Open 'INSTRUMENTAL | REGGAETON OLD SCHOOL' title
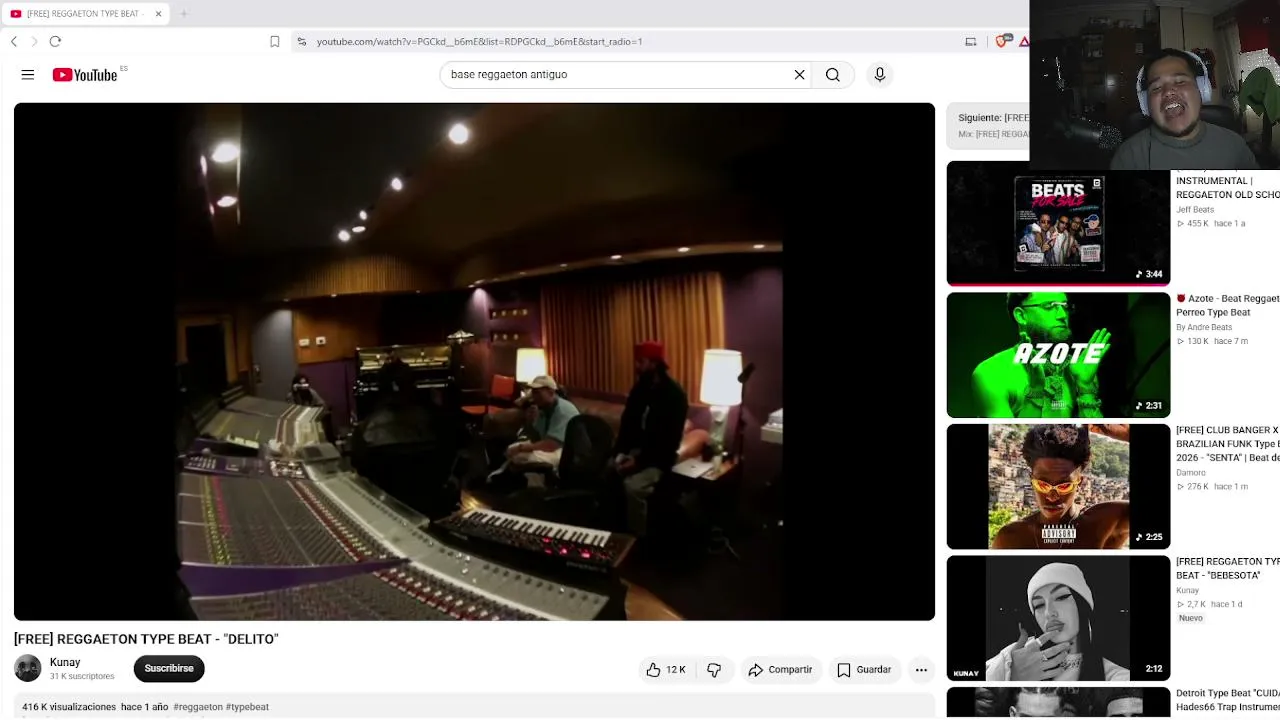The width and height of the screenshot is (1280, 720). (1228, 188)
